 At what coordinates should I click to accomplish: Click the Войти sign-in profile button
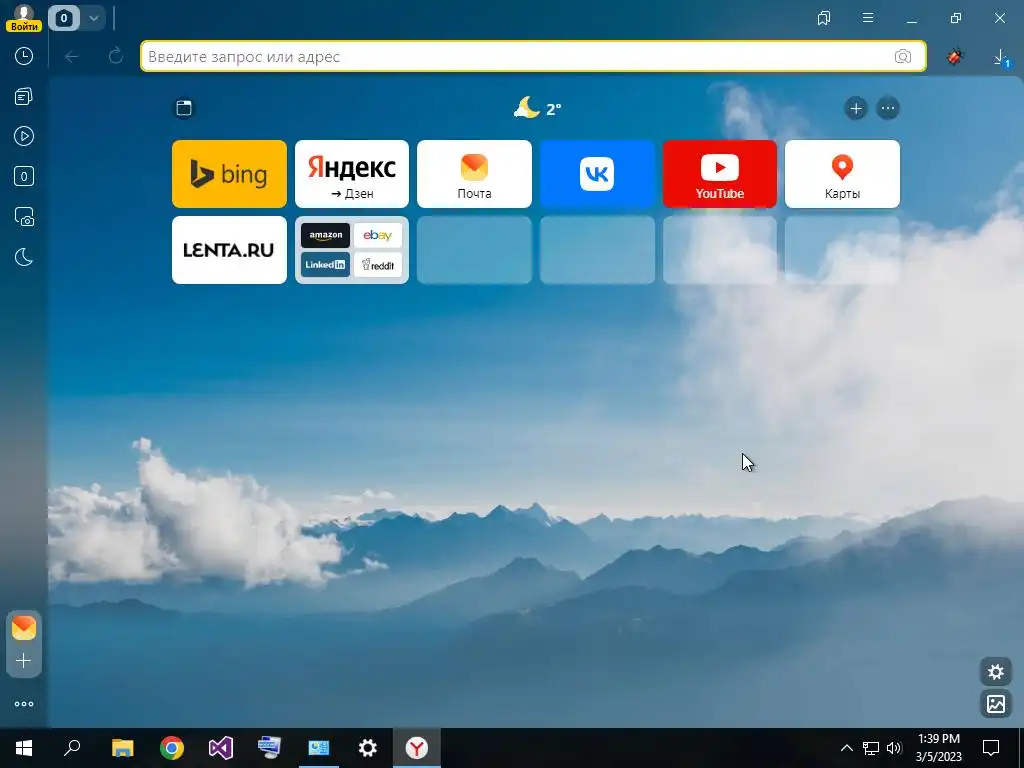click(24, 18)
